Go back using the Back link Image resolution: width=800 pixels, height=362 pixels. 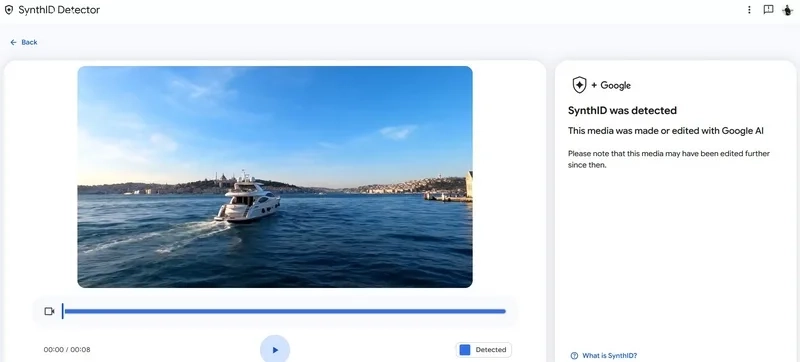(x=23, y=42)
